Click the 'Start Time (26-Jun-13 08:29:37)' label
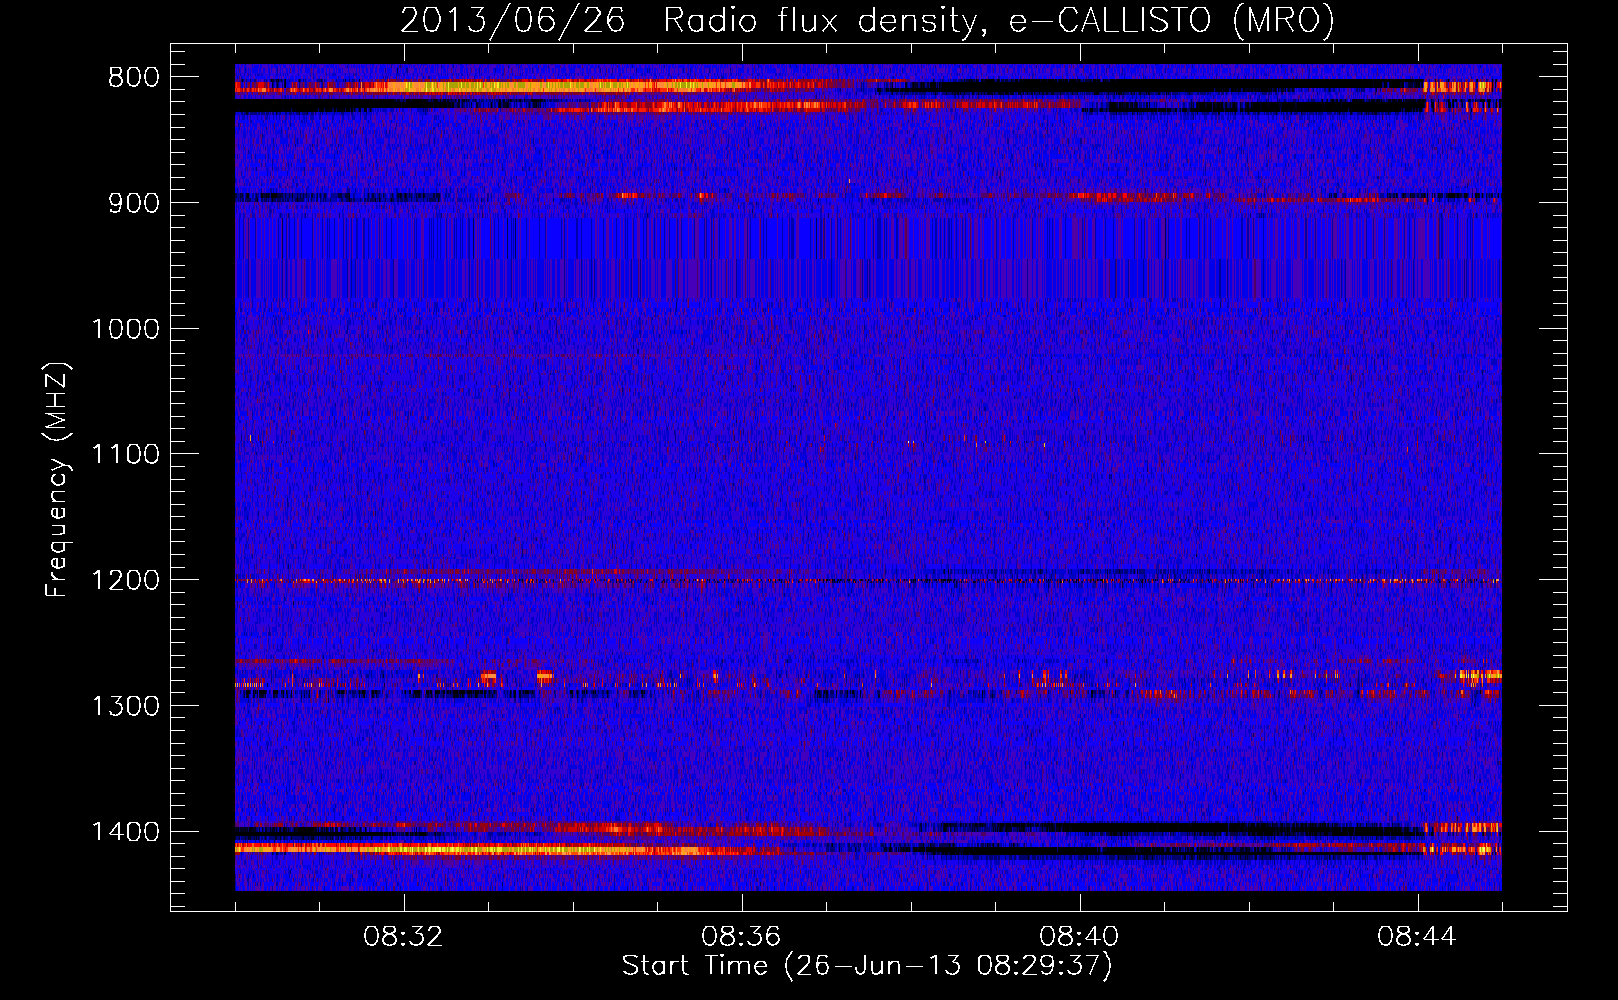This screenshot has width=1618, height=1000. [x=867, y=966]
